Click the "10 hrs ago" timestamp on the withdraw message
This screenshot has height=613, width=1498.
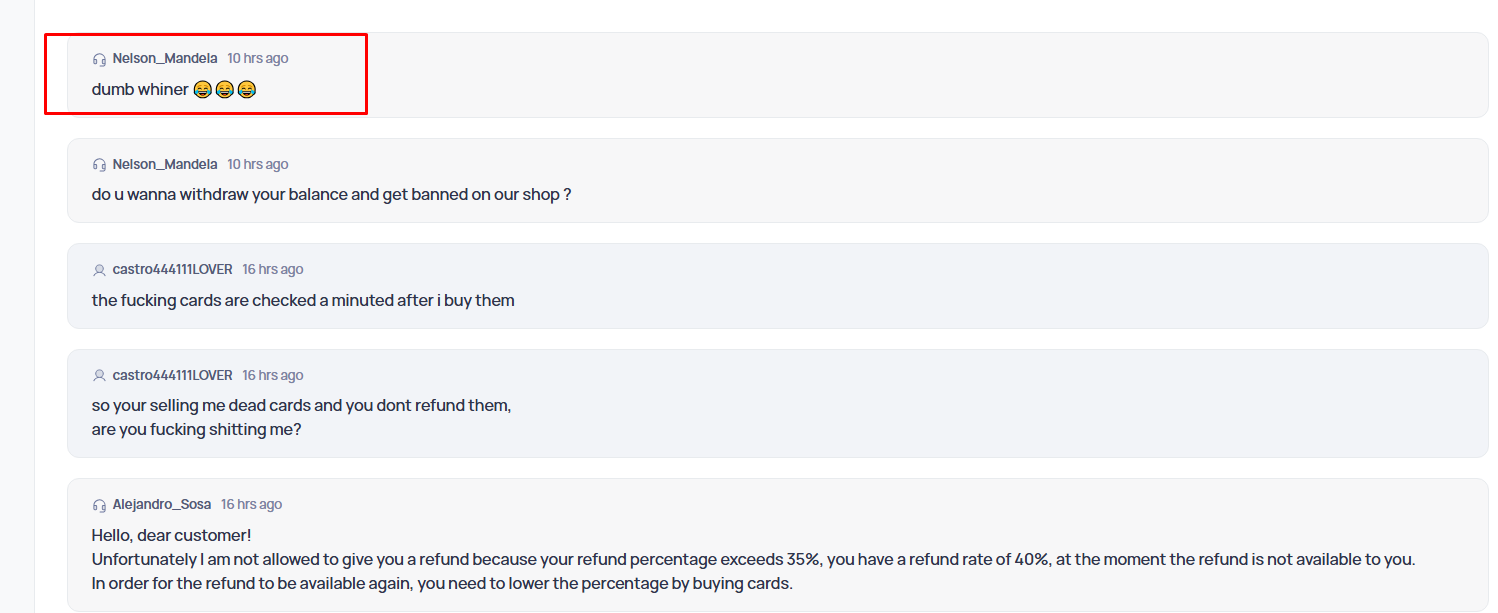click(258, 165)
